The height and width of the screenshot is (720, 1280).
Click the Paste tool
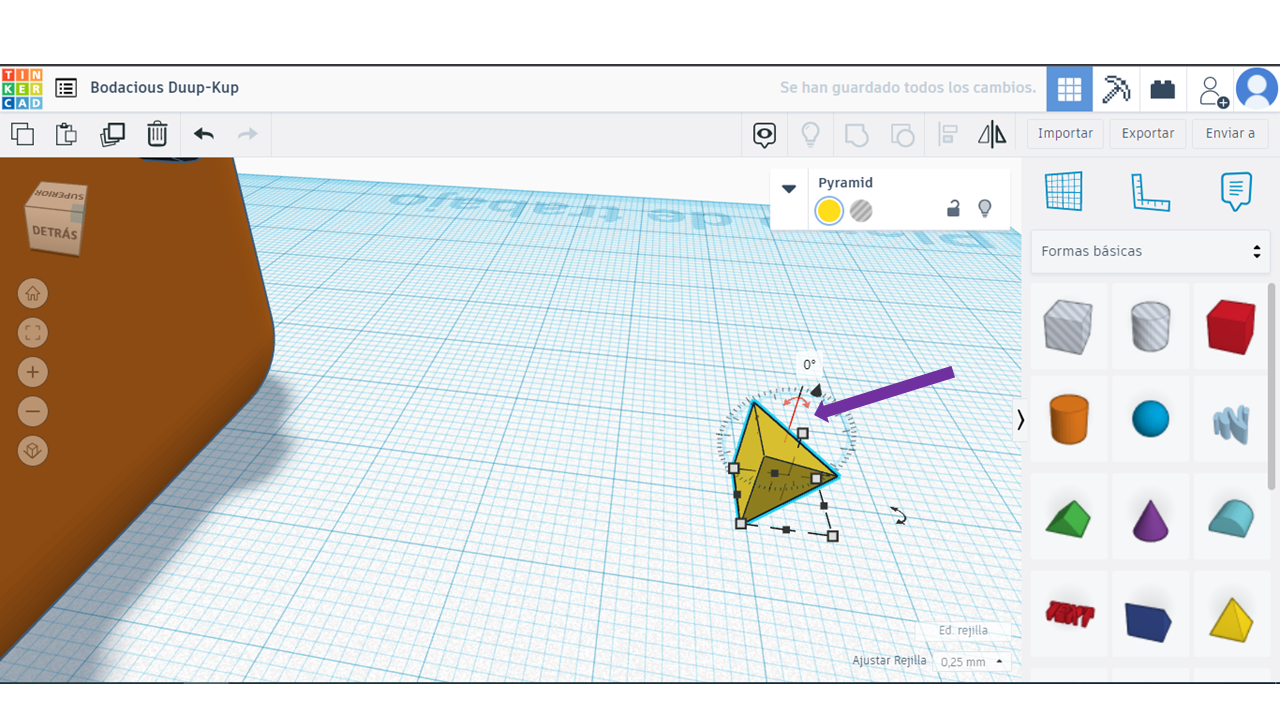pos(66,134)
